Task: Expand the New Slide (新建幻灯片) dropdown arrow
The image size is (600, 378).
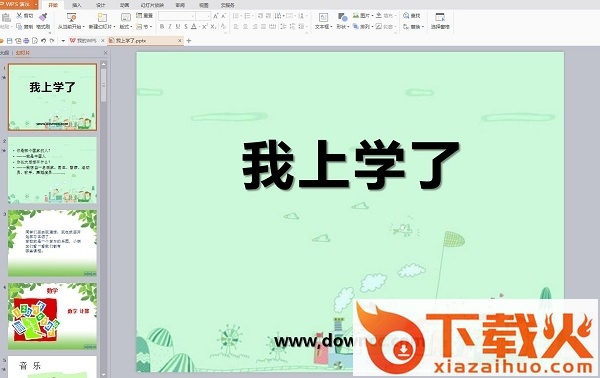Action: pyautogui.click(x=114, y=27)
